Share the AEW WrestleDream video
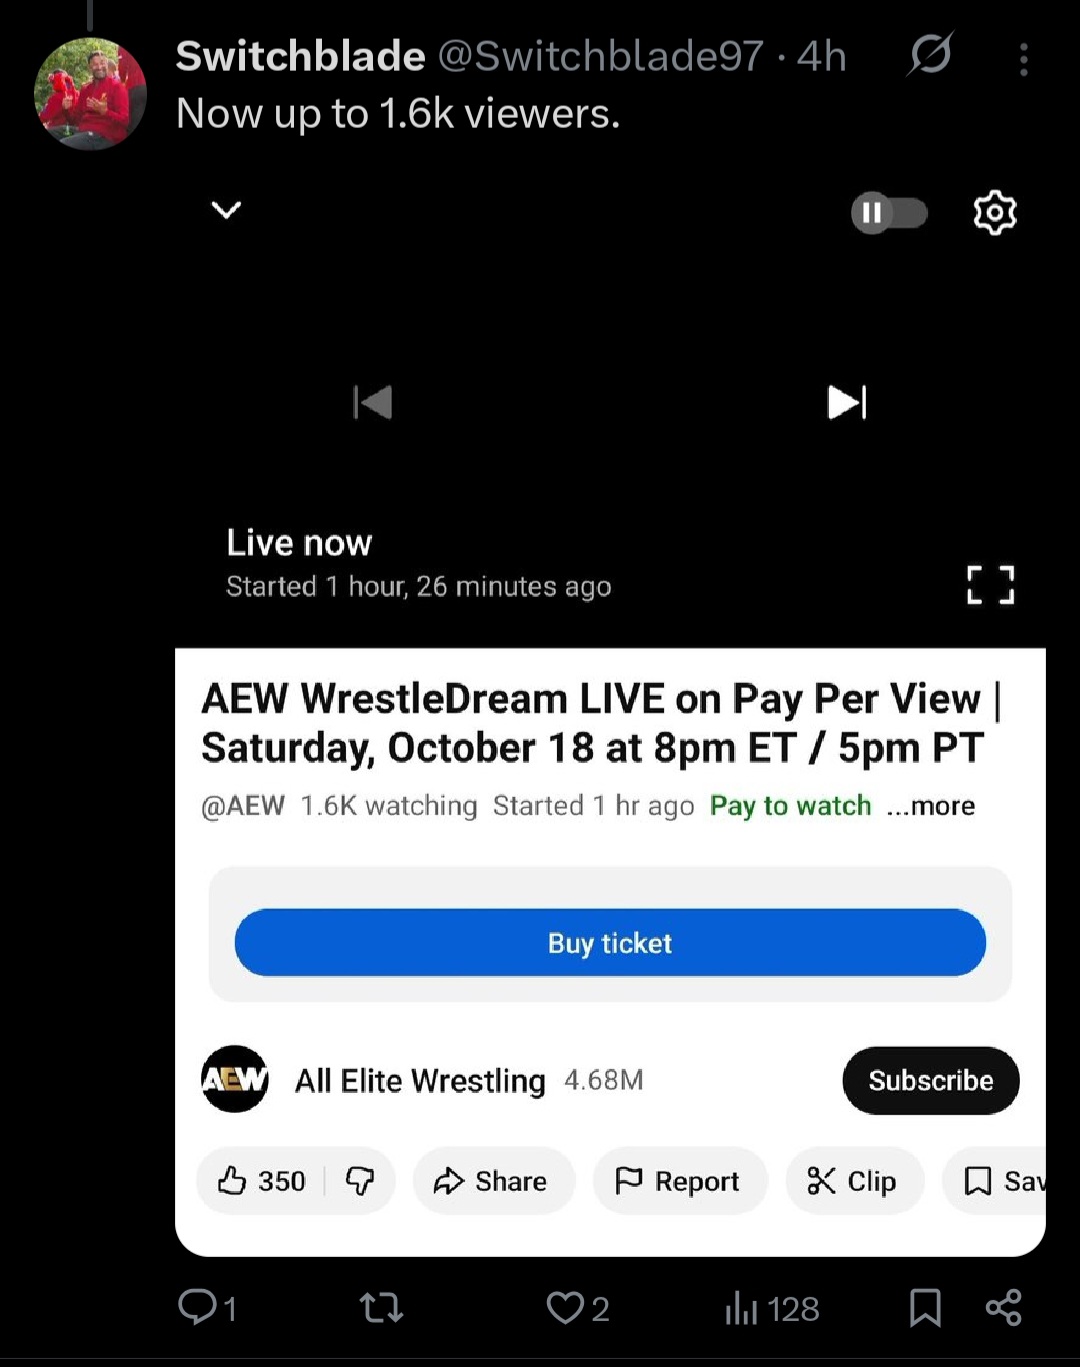The width and height of the screenshot is (1080, 1367). [493, 1181]
